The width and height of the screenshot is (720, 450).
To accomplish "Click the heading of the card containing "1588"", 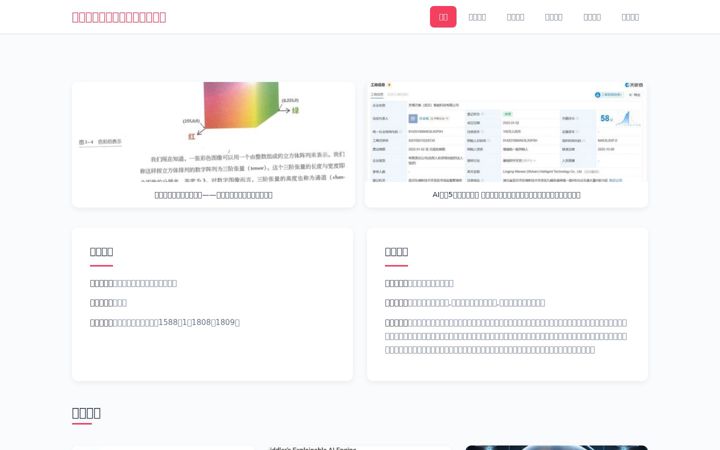I will (101, 252).
